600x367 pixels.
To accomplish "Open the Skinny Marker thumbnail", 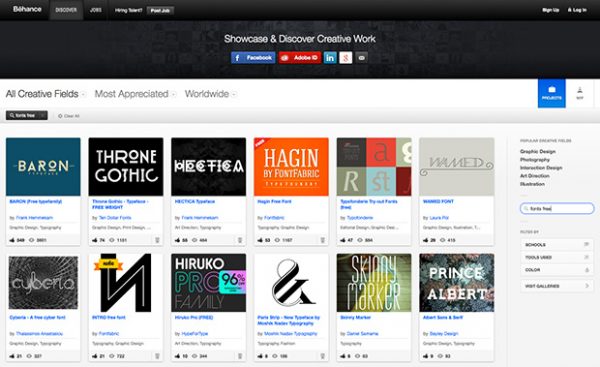I will coord(374,283).
